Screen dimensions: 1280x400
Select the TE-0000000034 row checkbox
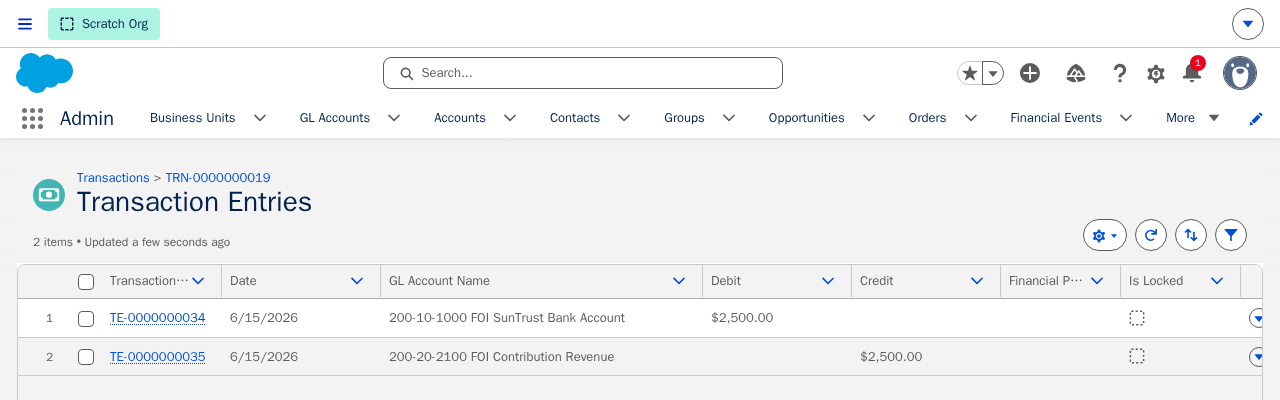pos(86,319)
